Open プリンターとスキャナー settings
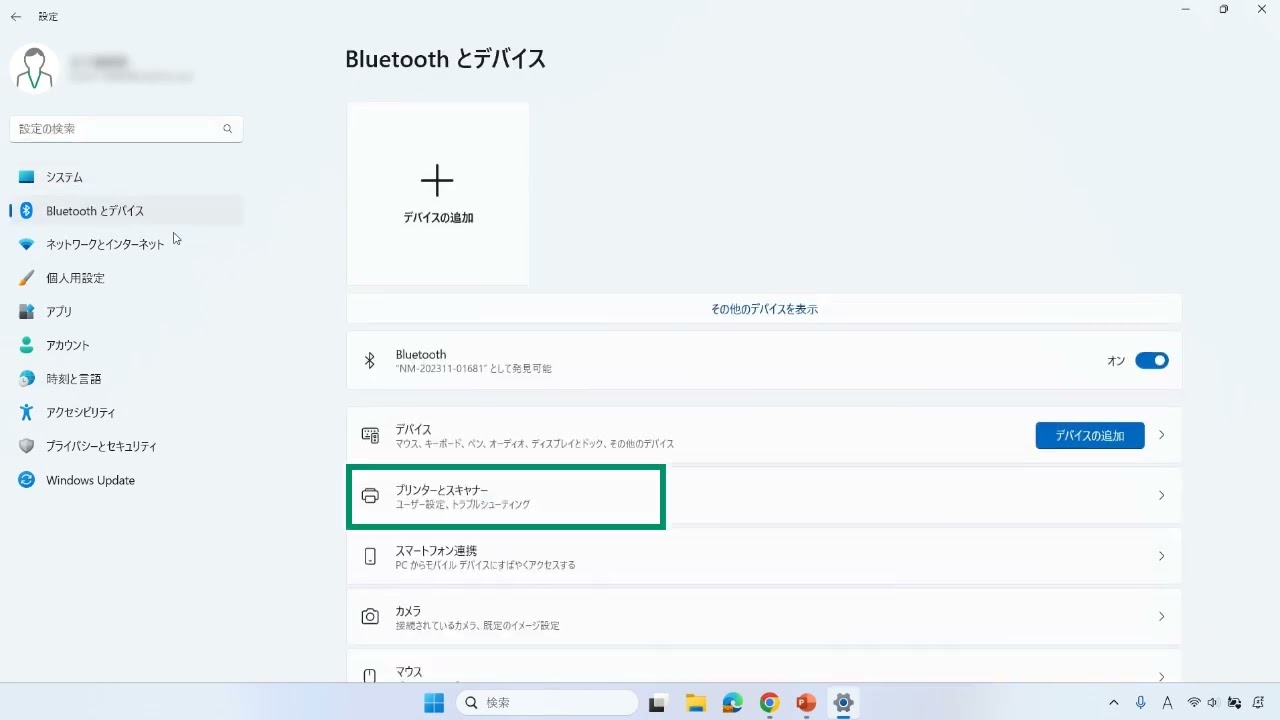Screen dimensions: 1280x720 pyautogui.click(x=764, y=496)
